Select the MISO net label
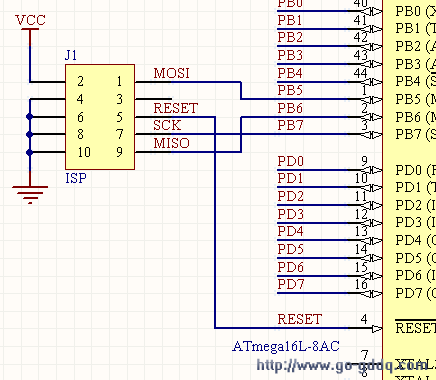 [171, 143]
